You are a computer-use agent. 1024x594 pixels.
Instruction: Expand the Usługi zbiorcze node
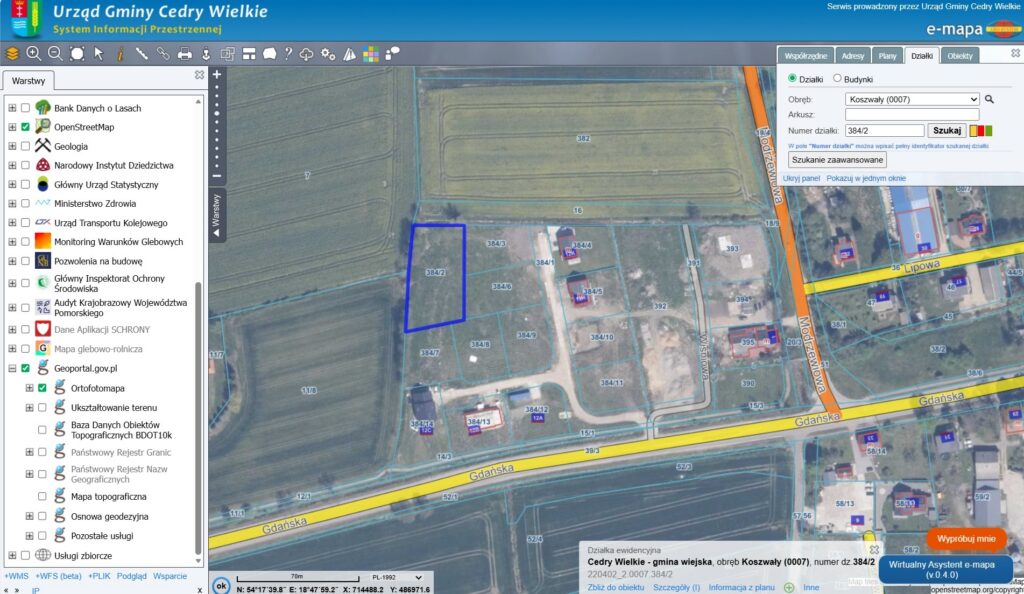coord(12,555)
